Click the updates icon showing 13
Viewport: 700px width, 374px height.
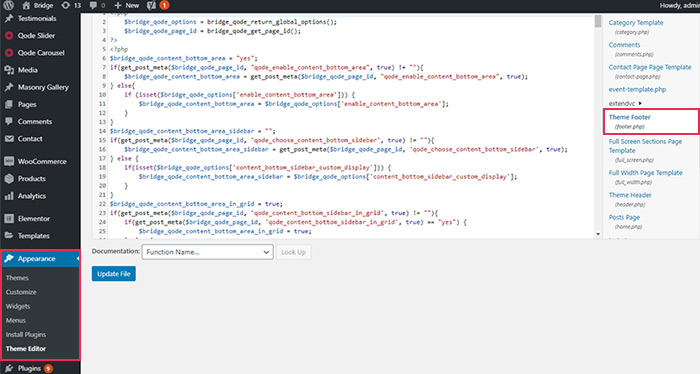coord(66,5)
